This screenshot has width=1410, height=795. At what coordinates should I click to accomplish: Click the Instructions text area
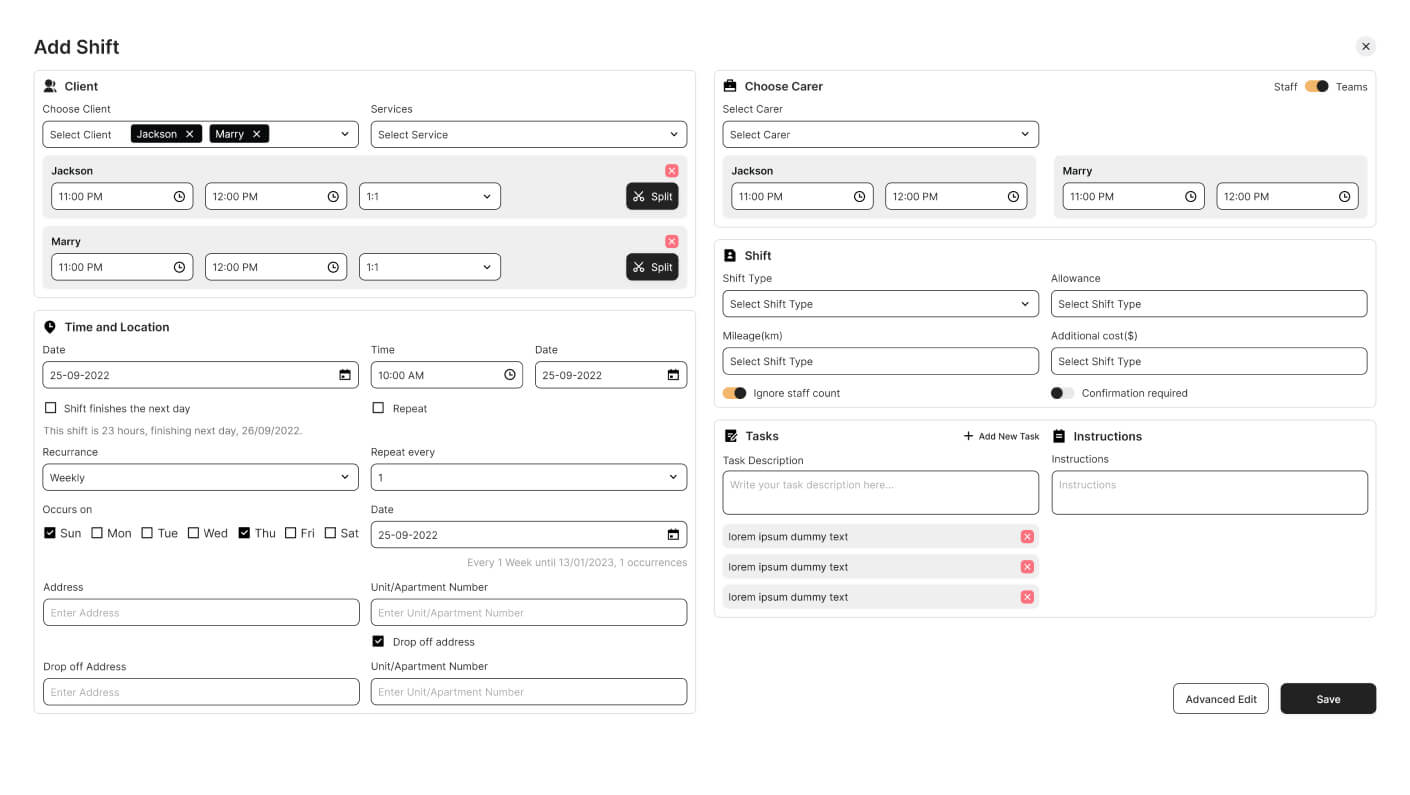tap(1209, 493)
